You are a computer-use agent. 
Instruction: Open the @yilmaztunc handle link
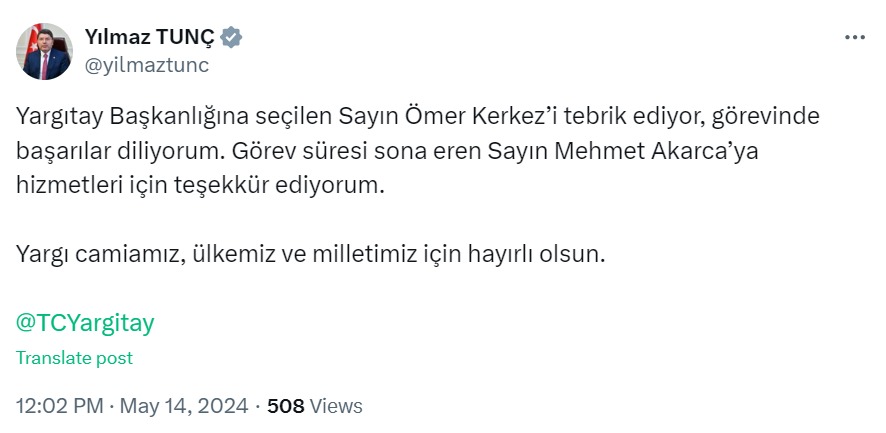(147, 65)
